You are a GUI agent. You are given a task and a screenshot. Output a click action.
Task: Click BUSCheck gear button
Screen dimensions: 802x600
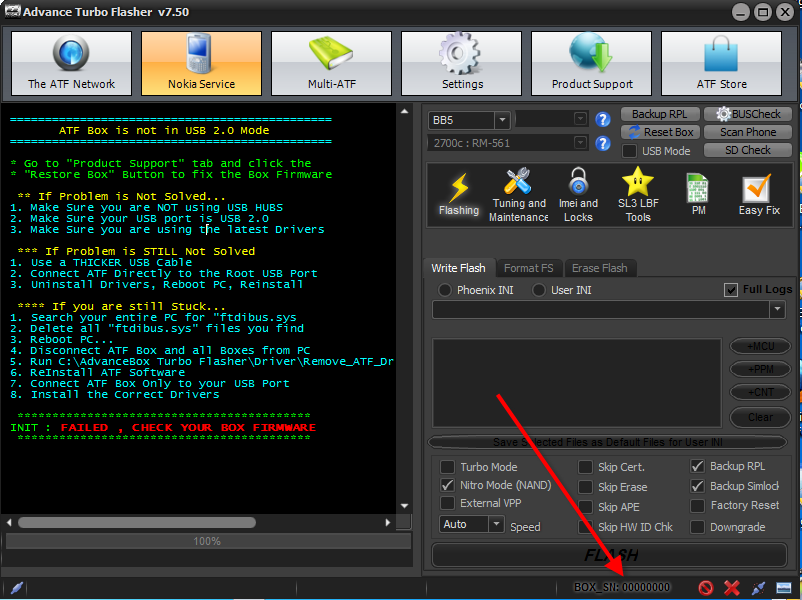coord(748,114)
